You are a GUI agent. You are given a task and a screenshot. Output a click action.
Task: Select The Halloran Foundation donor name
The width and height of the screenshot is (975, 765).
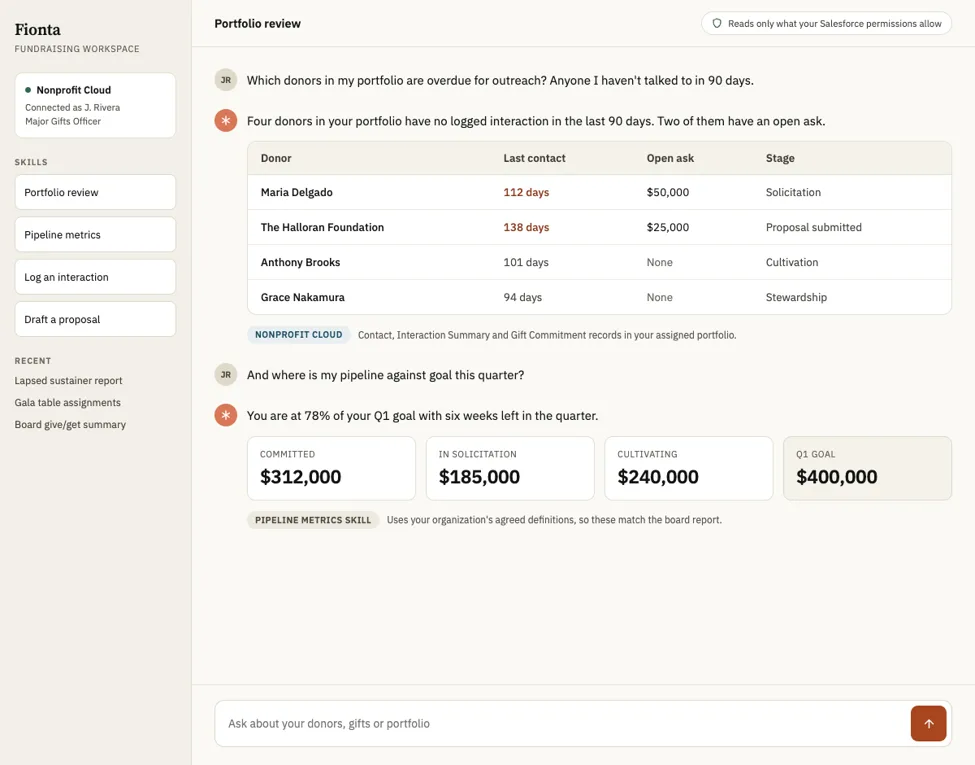tap(322, 227)
